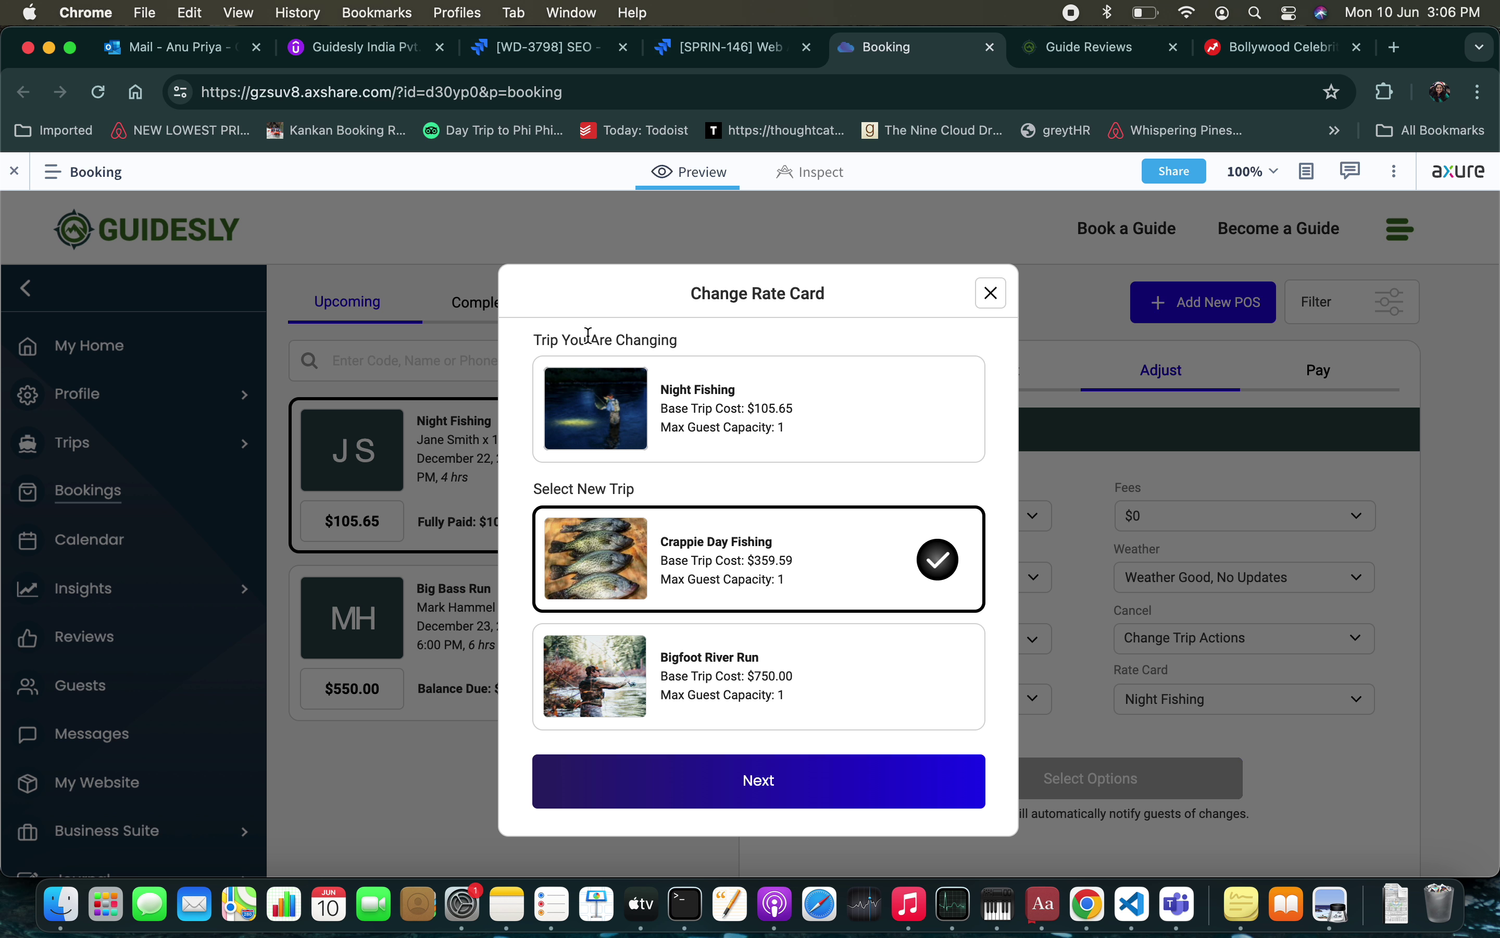Open the Rate Card Night Fishing dropdown
Image resolution: width=1500 pixels, height=938 pixels.
click(1243, 699)
